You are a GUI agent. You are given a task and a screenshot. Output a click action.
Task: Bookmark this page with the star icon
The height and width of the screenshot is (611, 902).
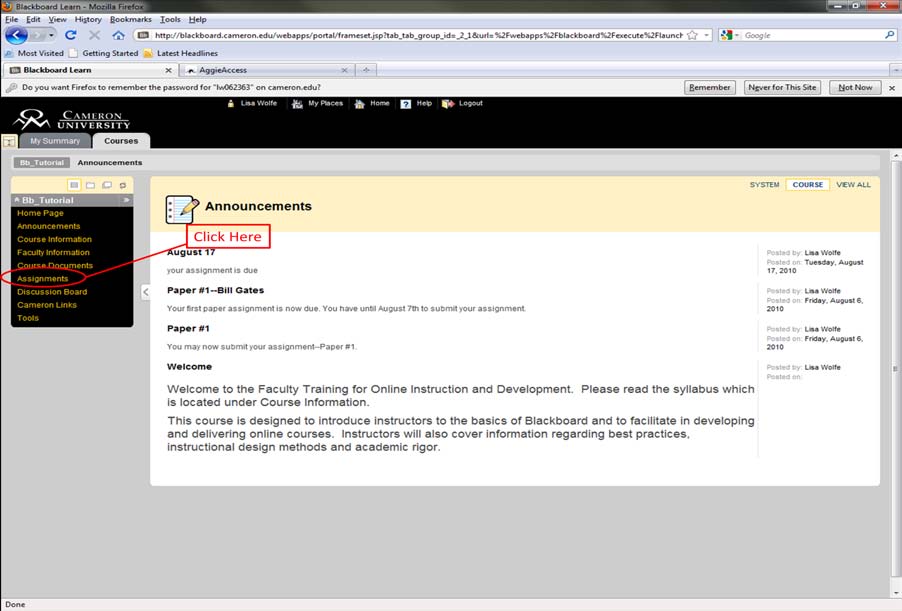coord(693,35)
